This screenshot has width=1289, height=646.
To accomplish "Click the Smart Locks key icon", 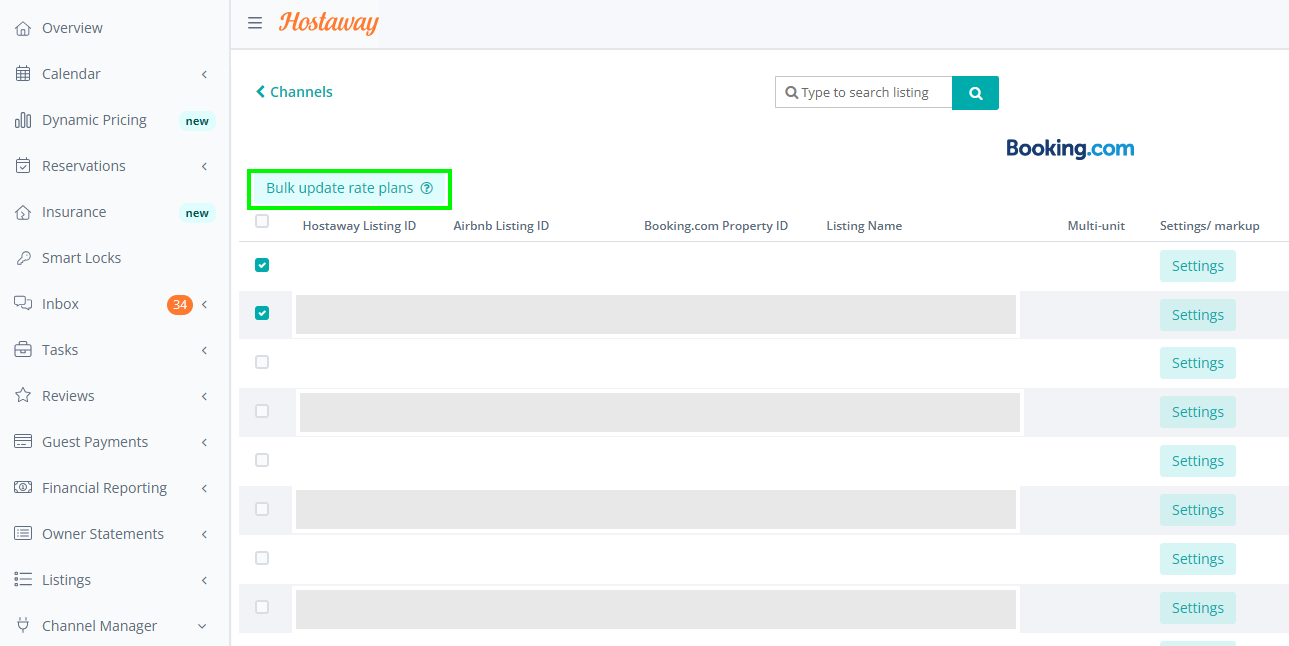I will [x=23, y=258].
